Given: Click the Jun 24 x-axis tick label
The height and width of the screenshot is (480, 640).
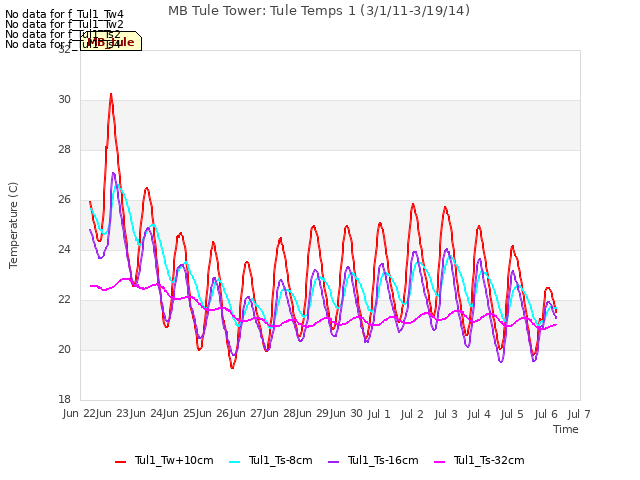Looking at the screenshot, I should tap(146, 414).
